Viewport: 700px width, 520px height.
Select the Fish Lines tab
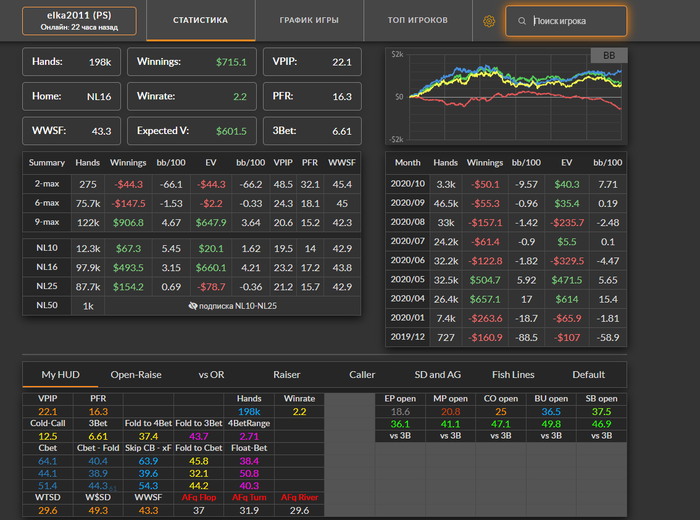[x=513, y=374]
